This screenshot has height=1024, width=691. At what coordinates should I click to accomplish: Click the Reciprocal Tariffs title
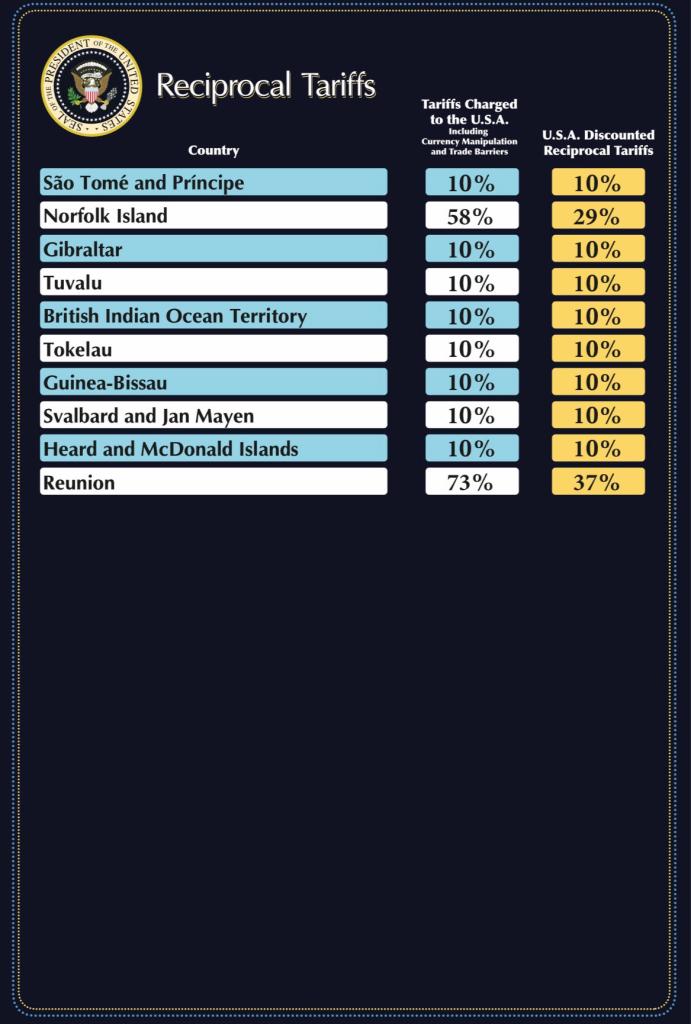tap(266, 86)
